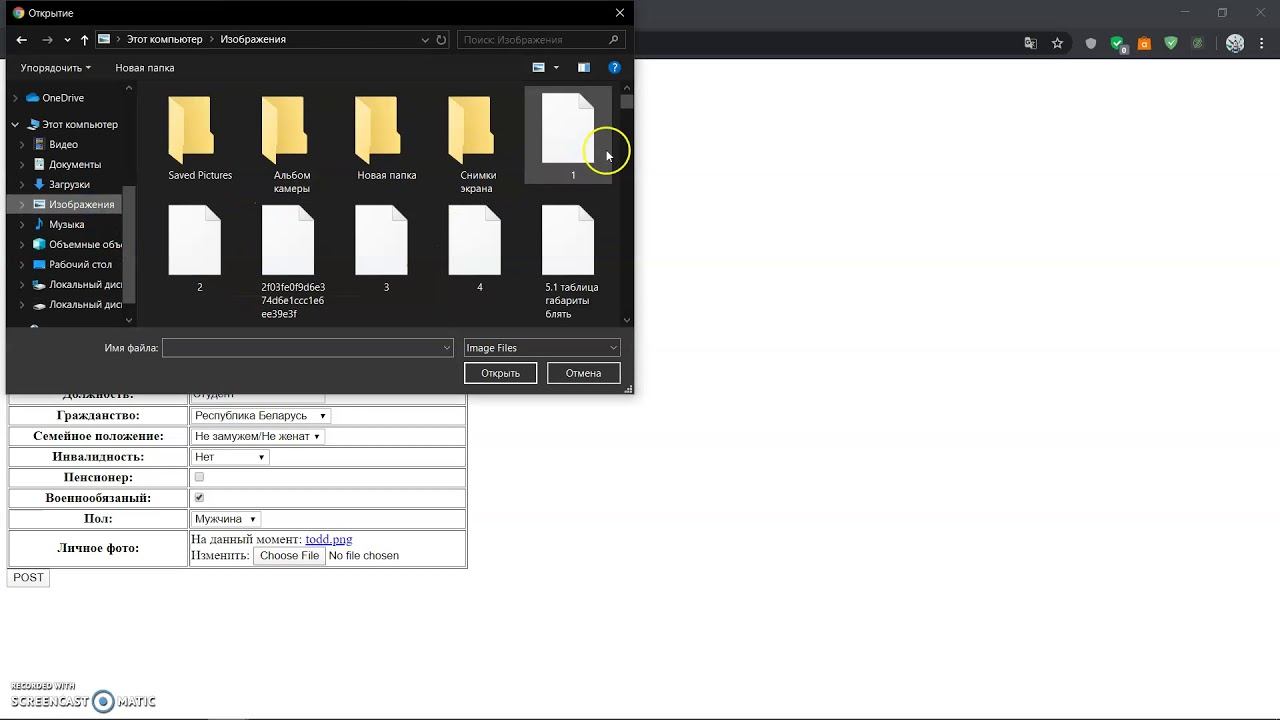Click the computer icon in the address bar
1280x720 pixels.
tap(104, 39)
